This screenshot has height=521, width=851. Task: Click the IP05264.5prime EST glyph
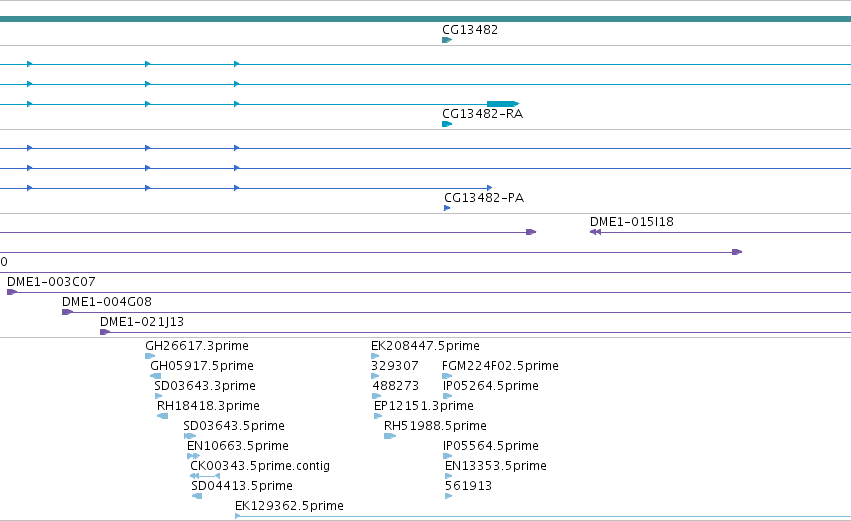pos(448,396)
